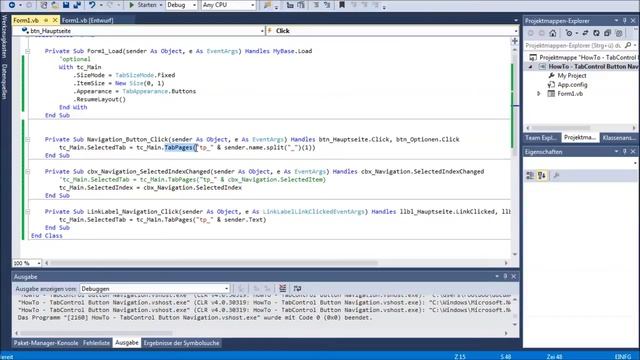
Task: Click collapse all icon in Projektmappen-Explorer
Action: (x=607, y=33)
